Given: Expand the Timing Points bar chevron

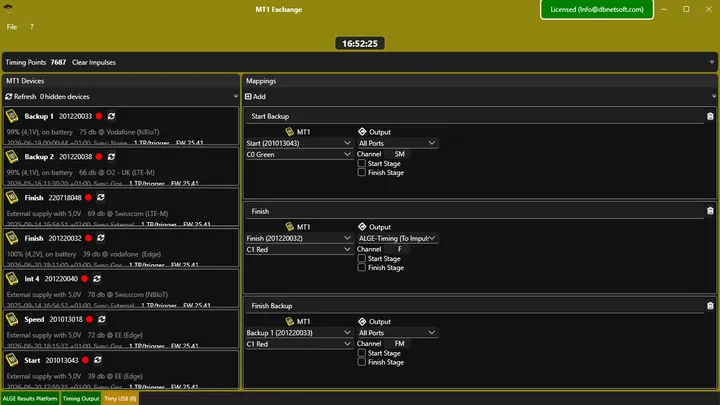Looking at the screenshot, I should pos(712,62).
